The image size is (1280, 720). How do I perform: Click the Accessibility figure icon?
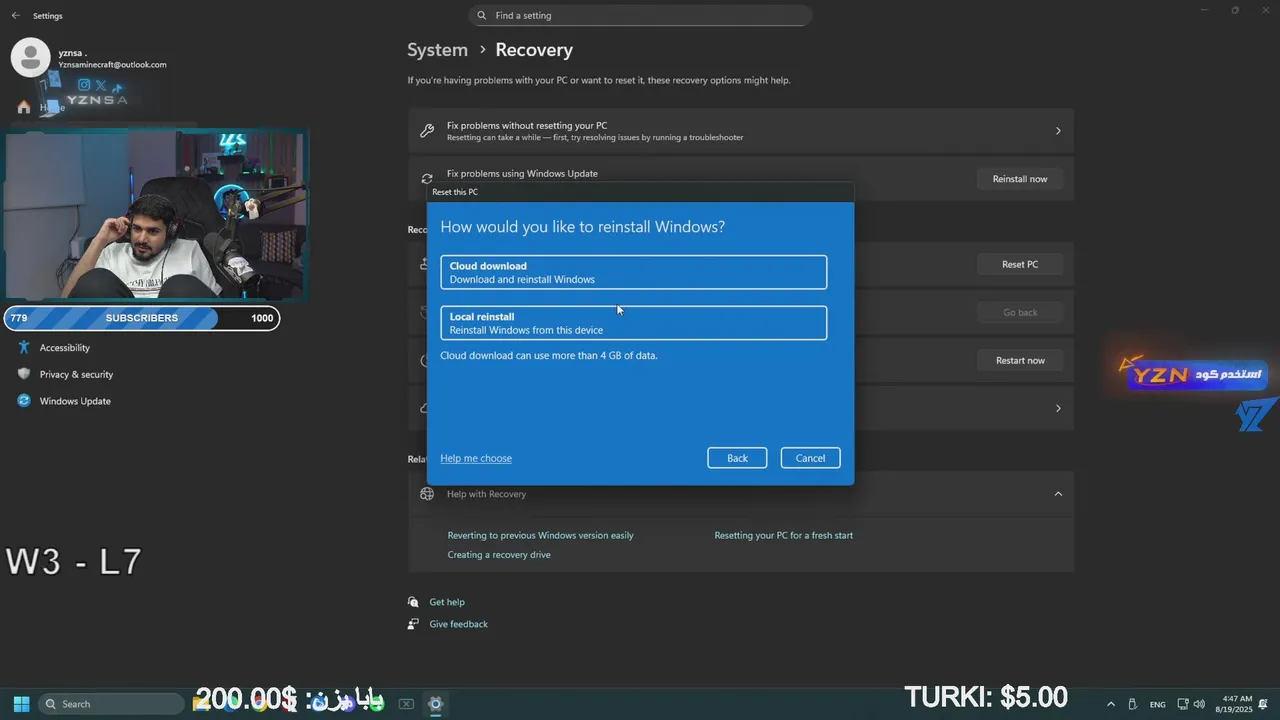(x=24, y=348)
